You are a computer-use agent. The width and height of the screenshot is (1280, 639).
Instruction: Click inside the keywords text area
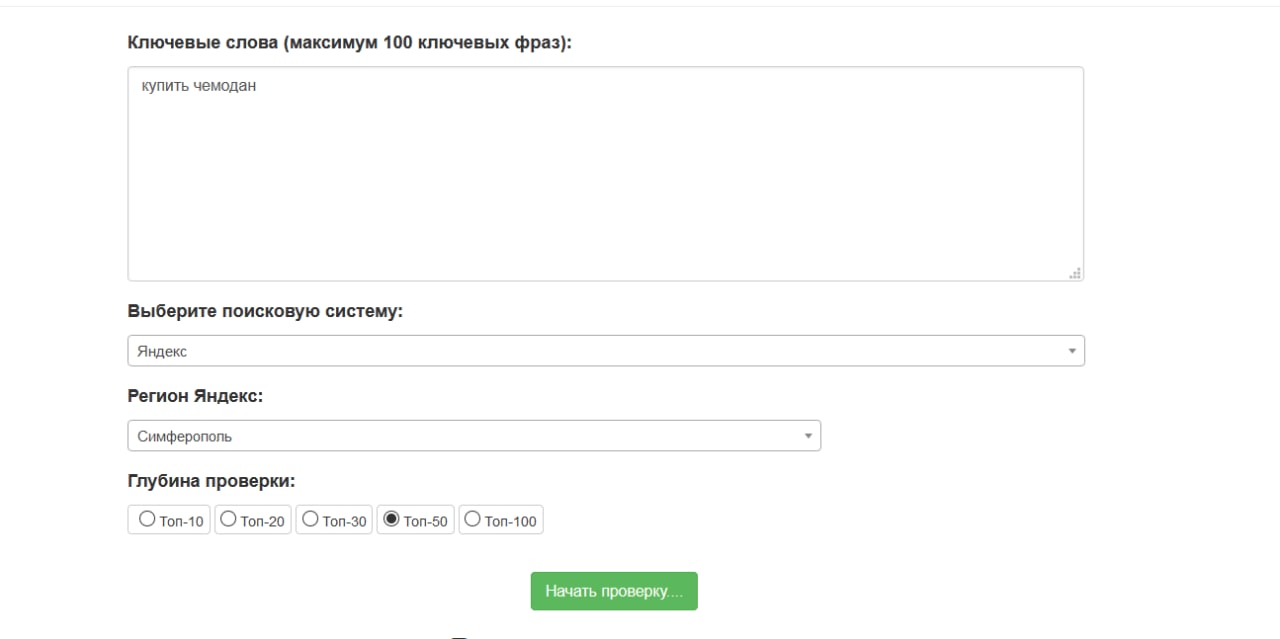point(605,174)
